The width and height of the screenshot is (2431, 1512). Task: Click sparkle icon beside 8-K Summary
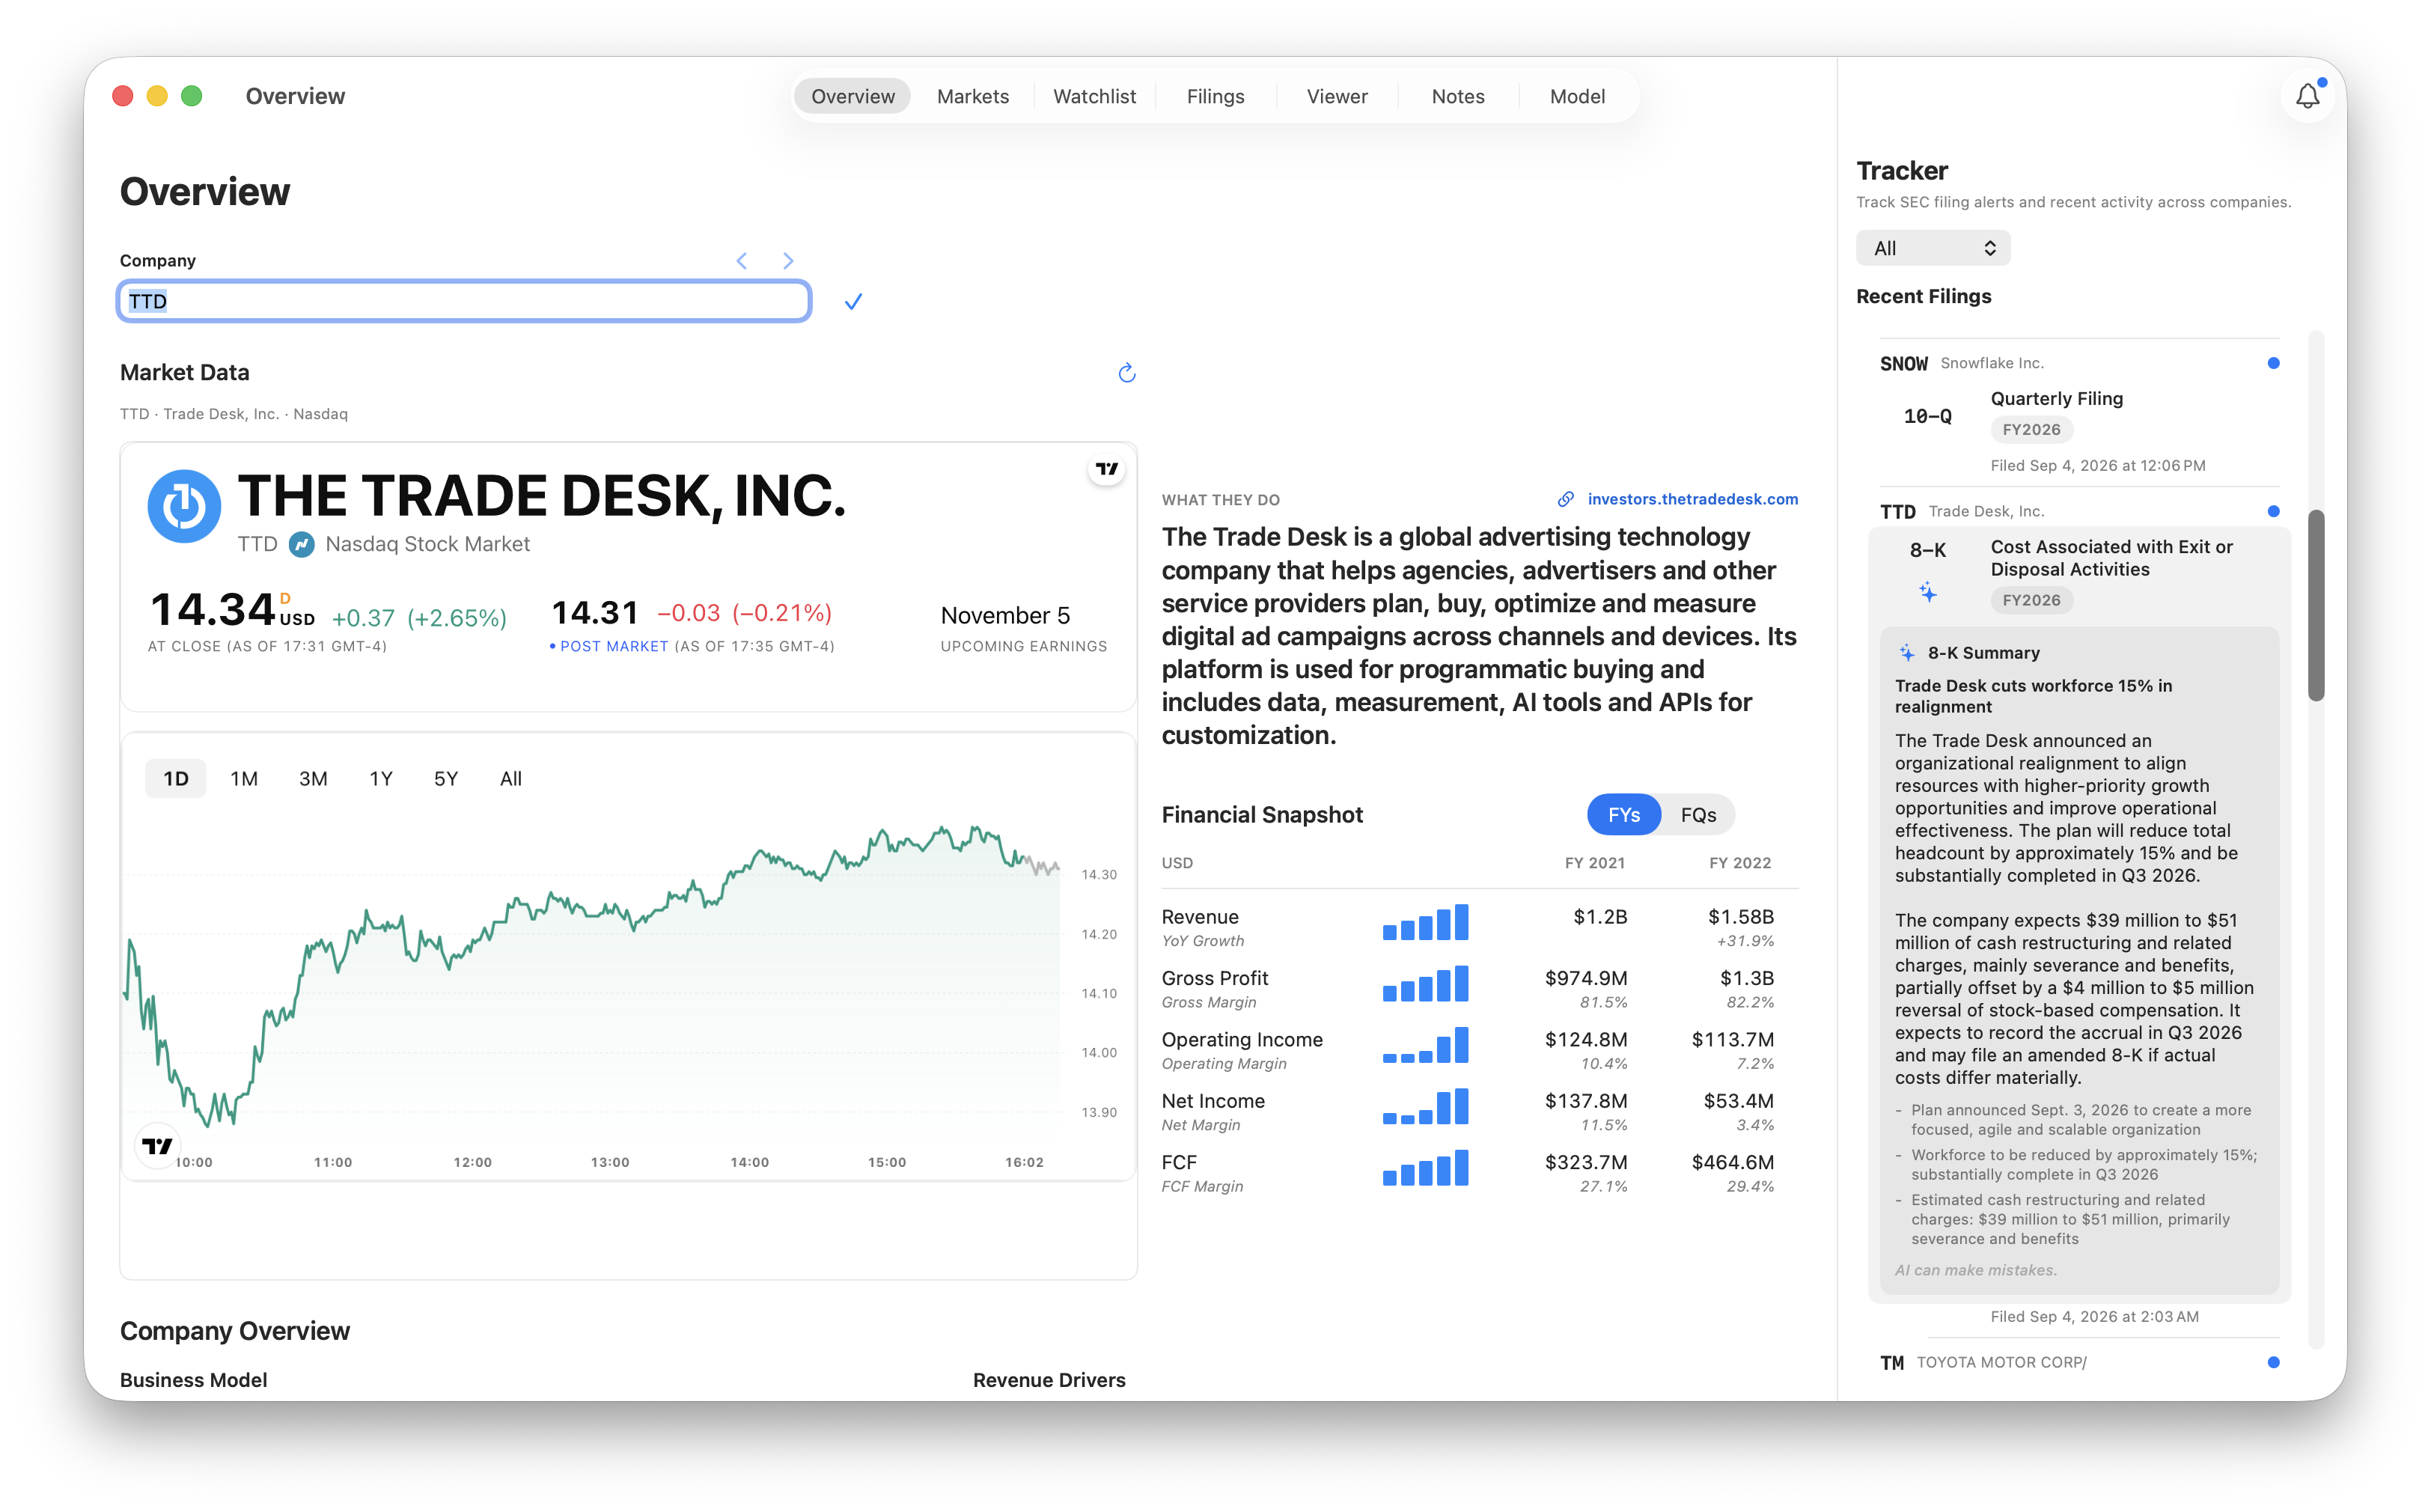pos(1906,653)
